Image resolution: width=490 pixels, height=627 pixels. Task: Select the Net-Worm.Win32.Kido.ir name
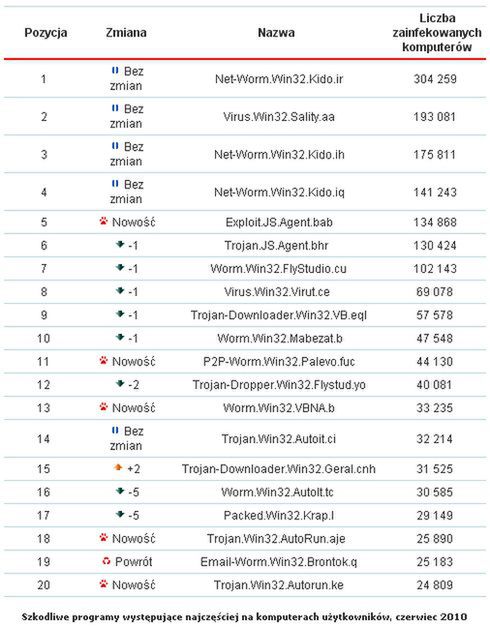tap(279, 79)
